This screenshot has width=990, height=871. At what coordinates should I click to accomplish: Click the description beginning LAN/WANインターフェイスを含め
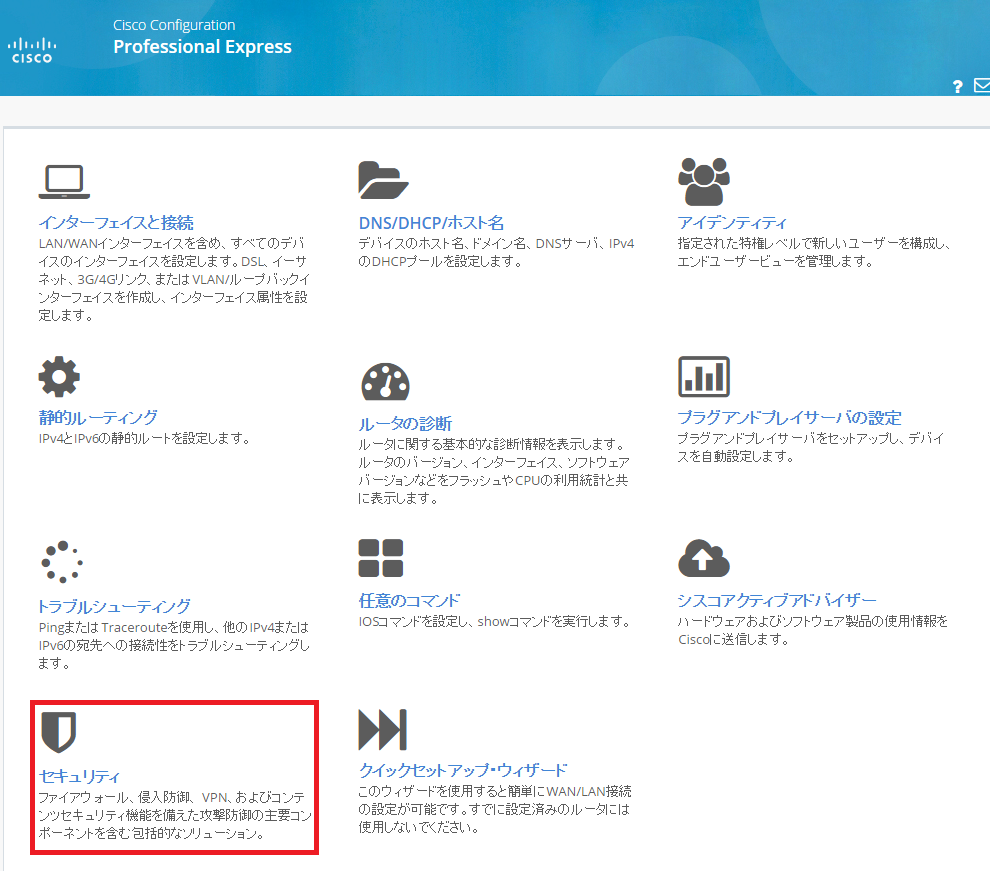click(x=174, y=279)
